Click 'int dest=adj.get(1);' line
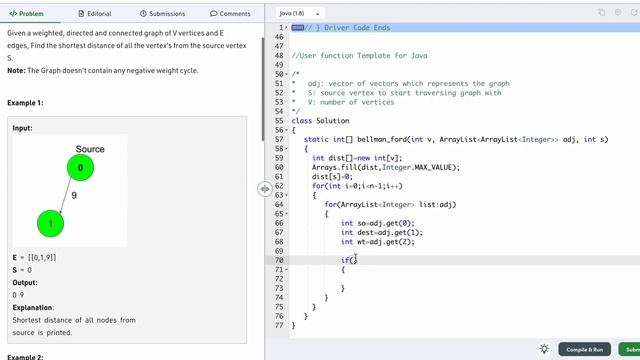Screen dimensions: 640x360 coord(382,232)
